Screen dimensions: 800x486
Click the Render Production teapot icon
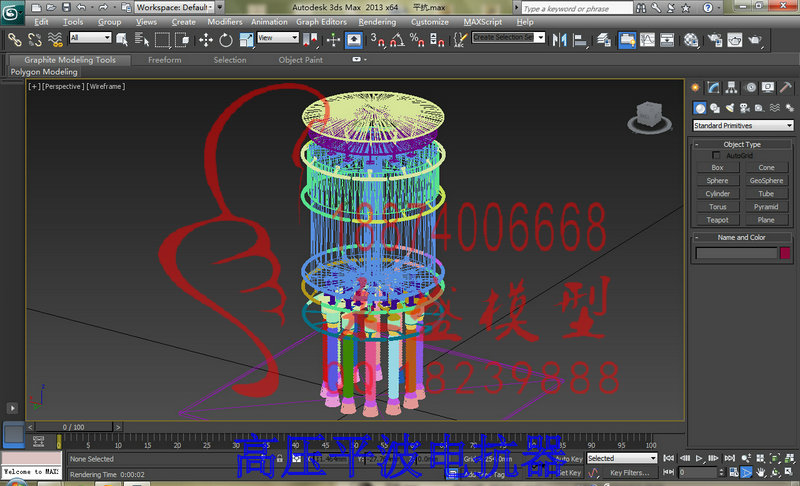pos(754,40)
